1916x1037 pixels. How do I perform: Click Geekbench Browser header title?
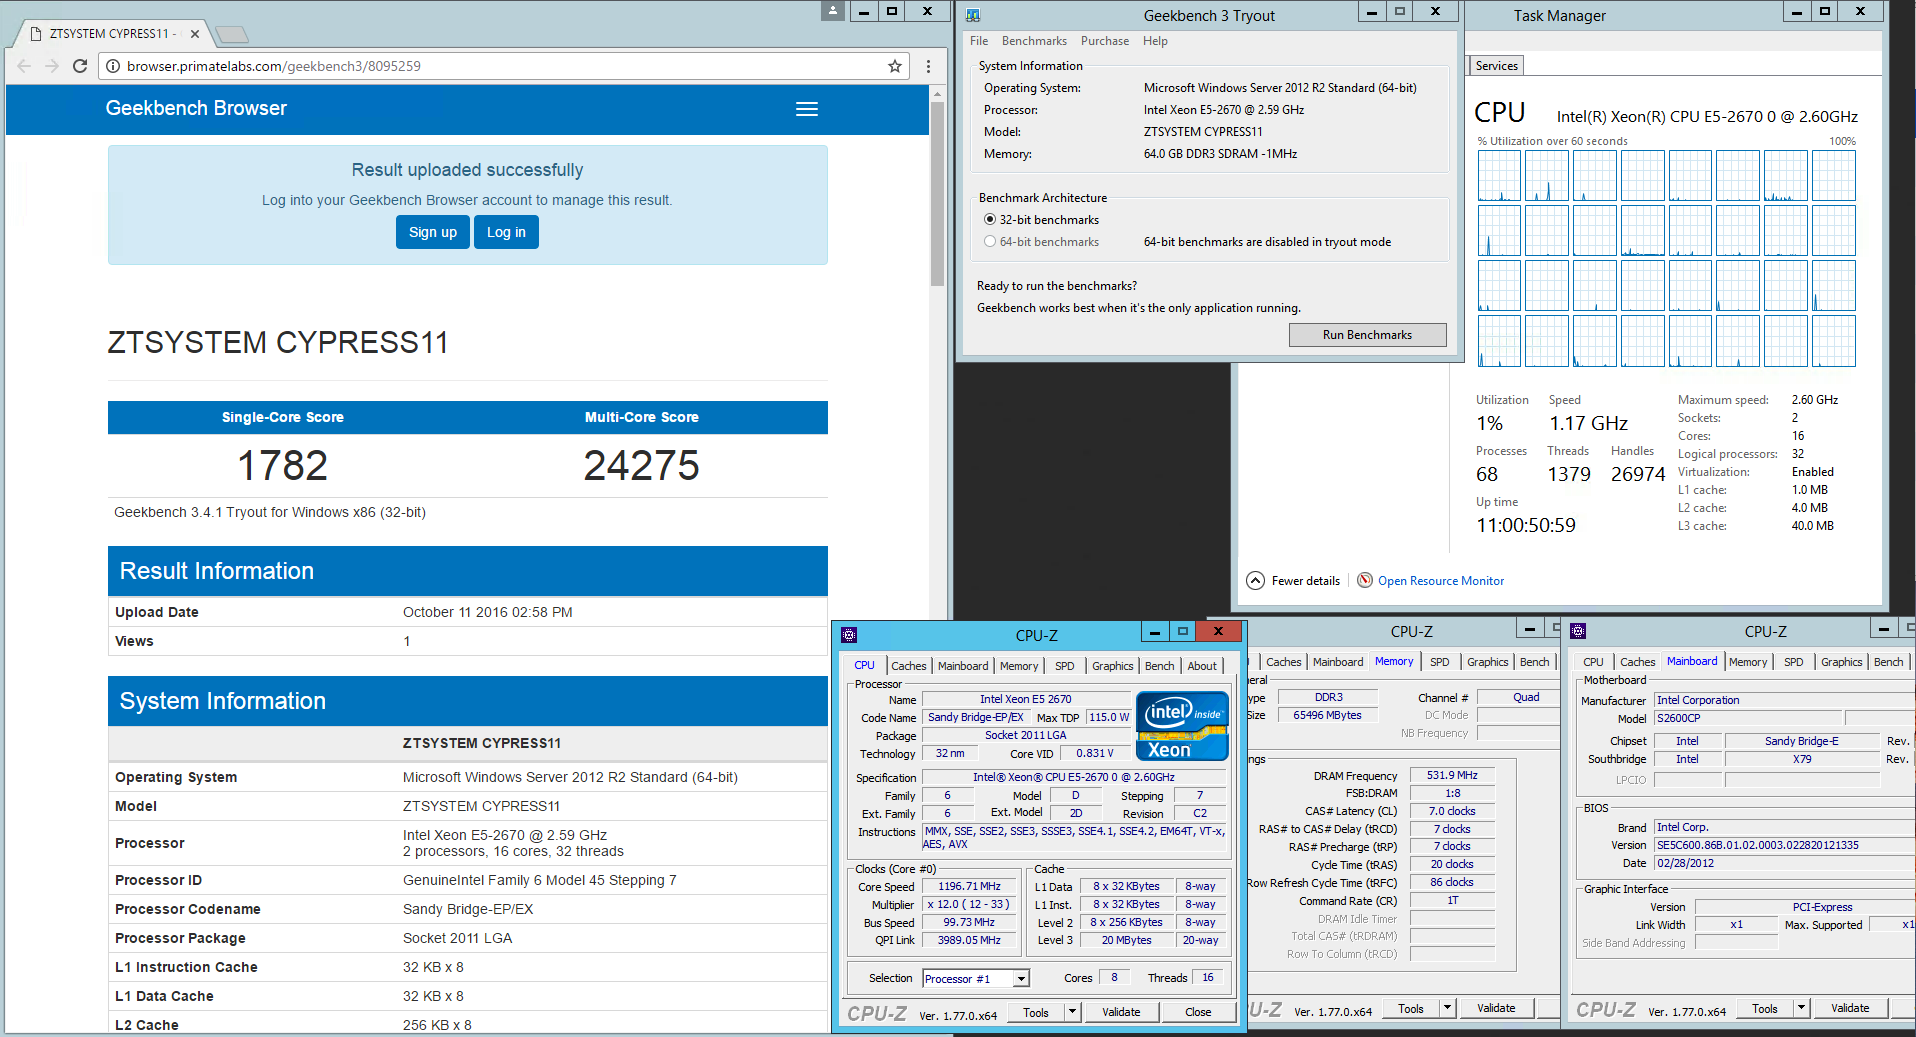click(x=196, y=108)
